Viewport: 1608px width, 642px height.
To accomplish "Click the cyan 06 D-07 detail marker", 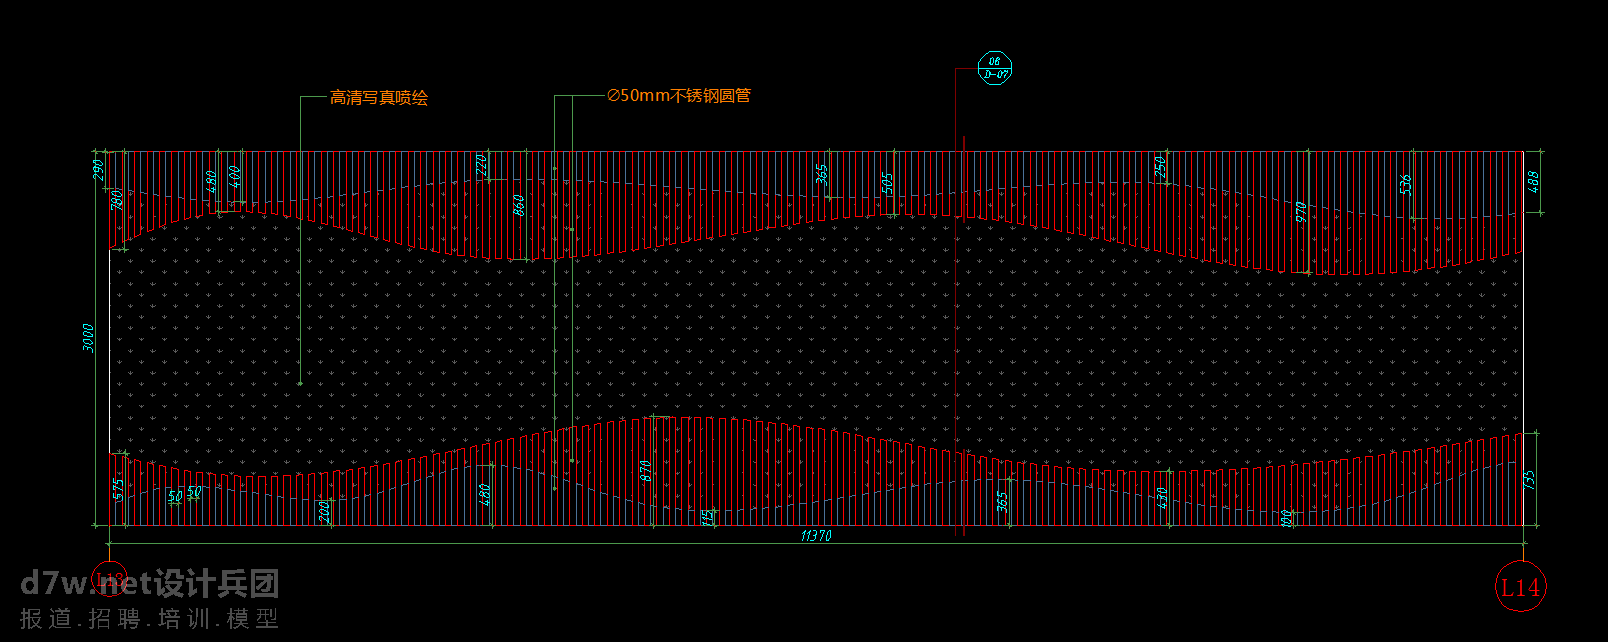I will [995, 68].
